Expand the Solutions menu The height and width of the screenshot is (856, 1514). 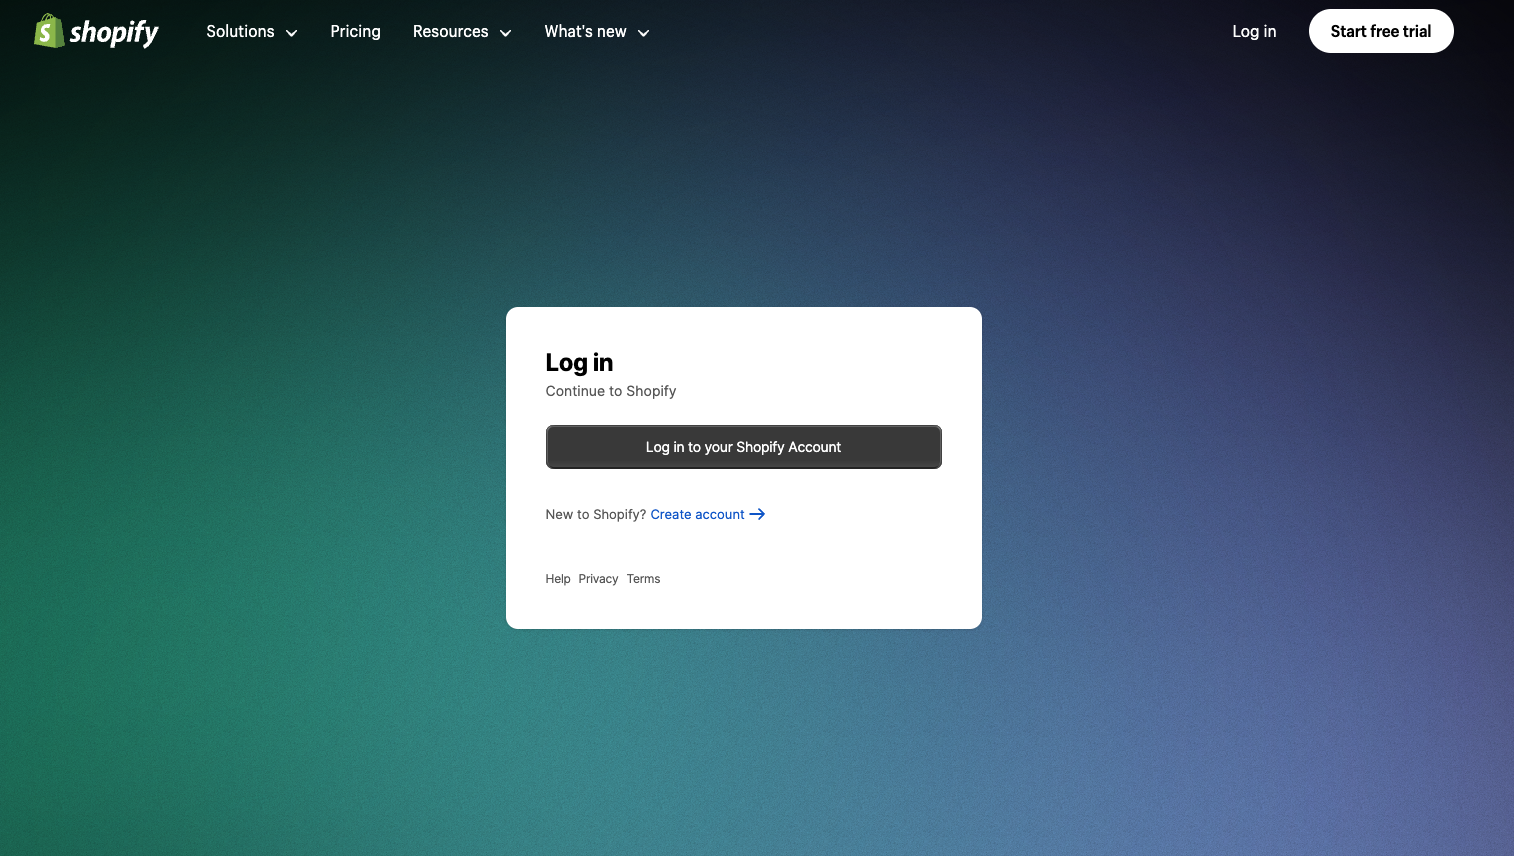[252, 32]
